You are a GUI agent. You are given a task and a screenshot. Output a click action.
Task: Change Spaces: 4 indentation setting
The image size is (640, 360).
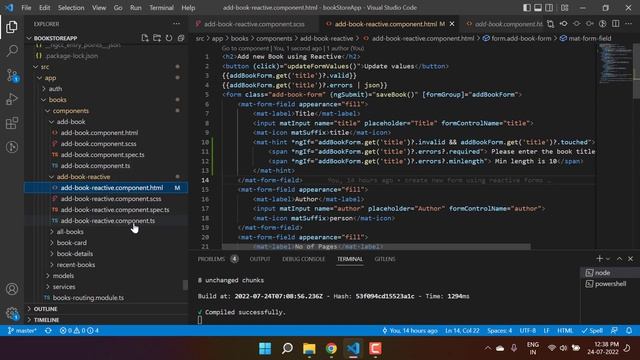pos(499,330)
